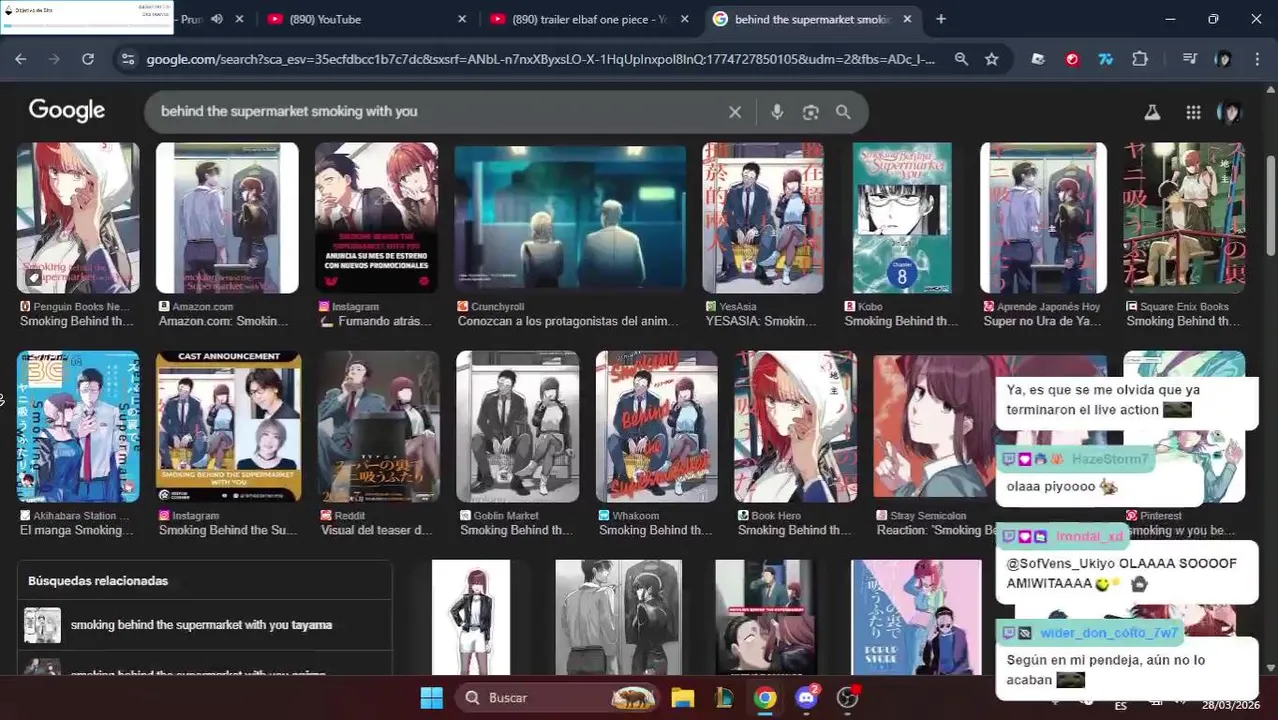Viewport: 1278px width, 720px height.
Task: Open the Square Enix Books result
Action: pyautogui.click(x=1184, y=218)
